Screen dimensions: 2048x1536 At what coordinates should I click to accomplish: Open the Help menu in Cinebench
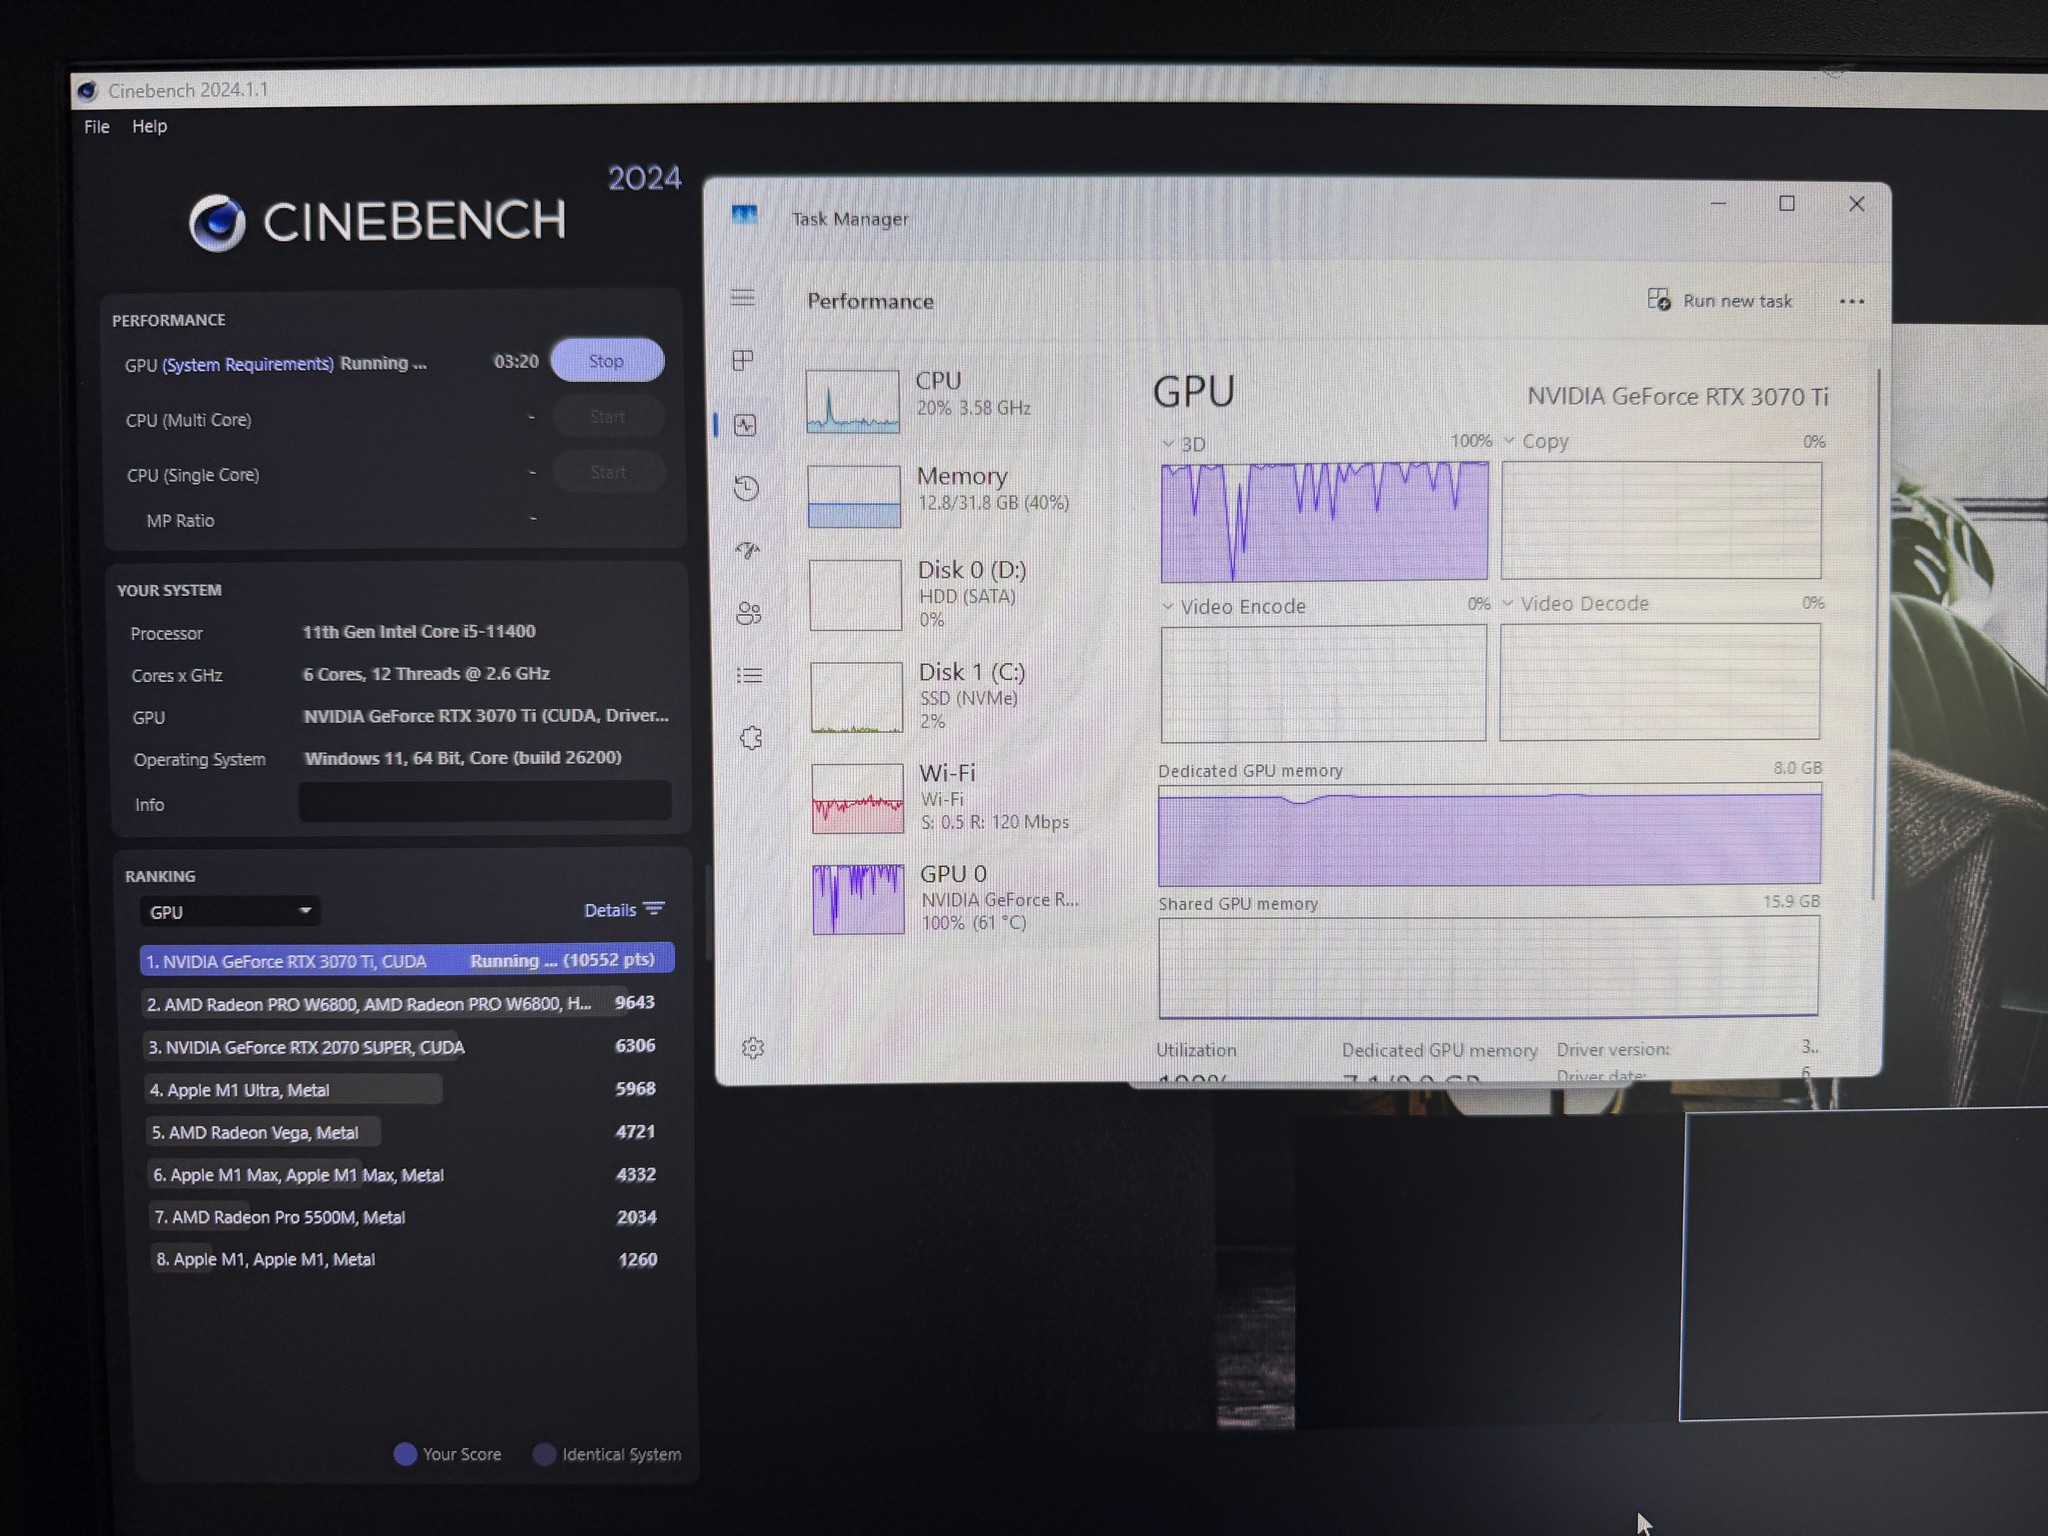point(150,127)
